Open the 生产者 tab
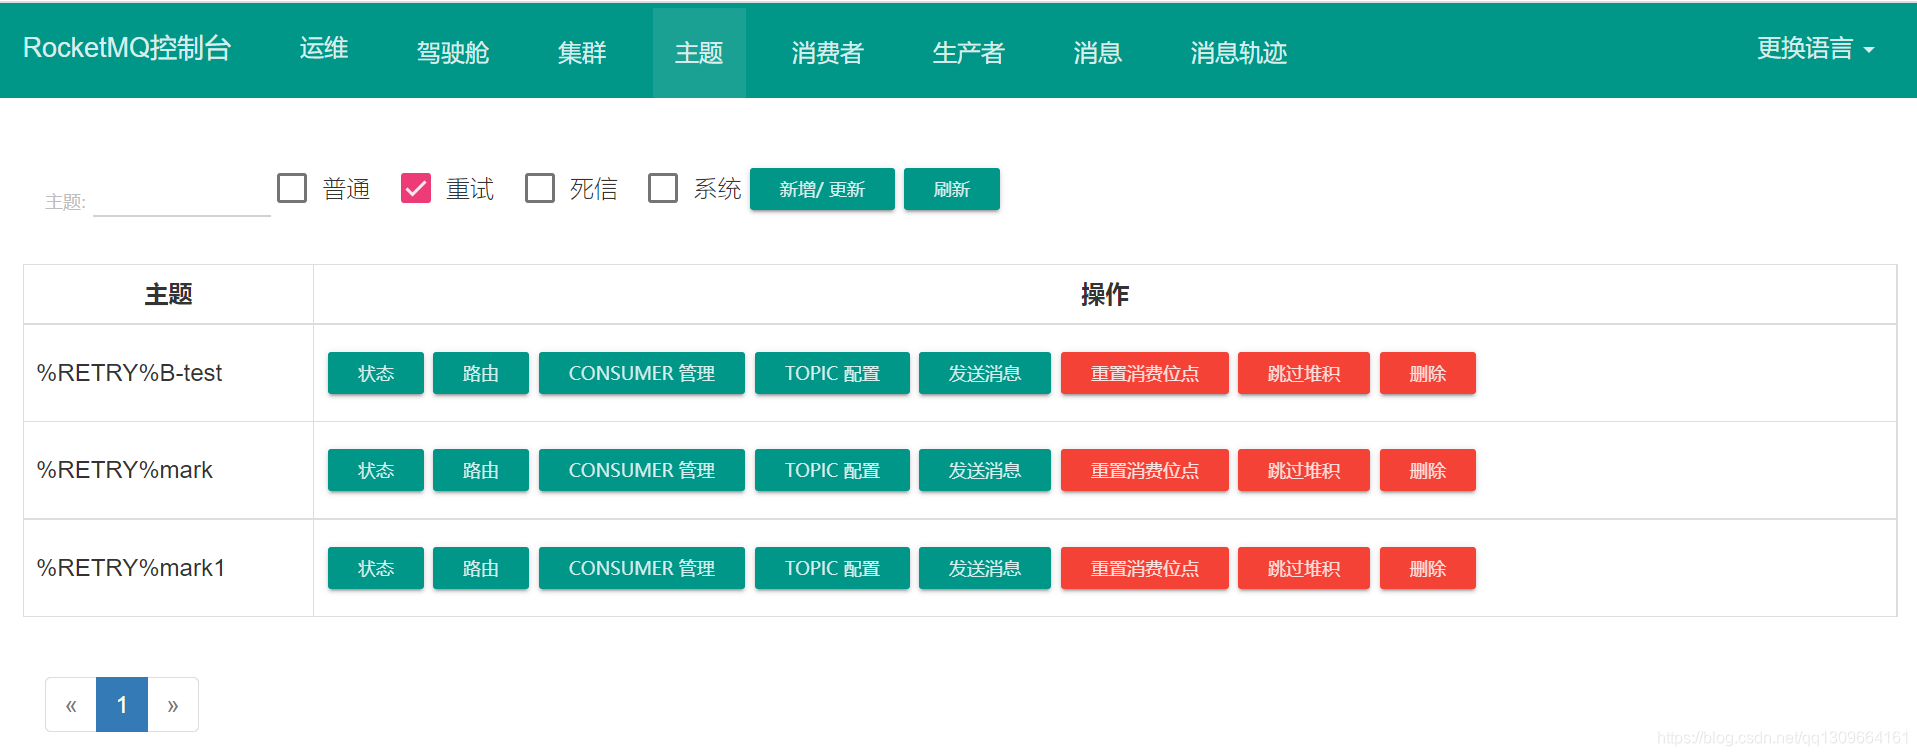The height and width of the screenshot is (756, 1917). click(968, 52)
